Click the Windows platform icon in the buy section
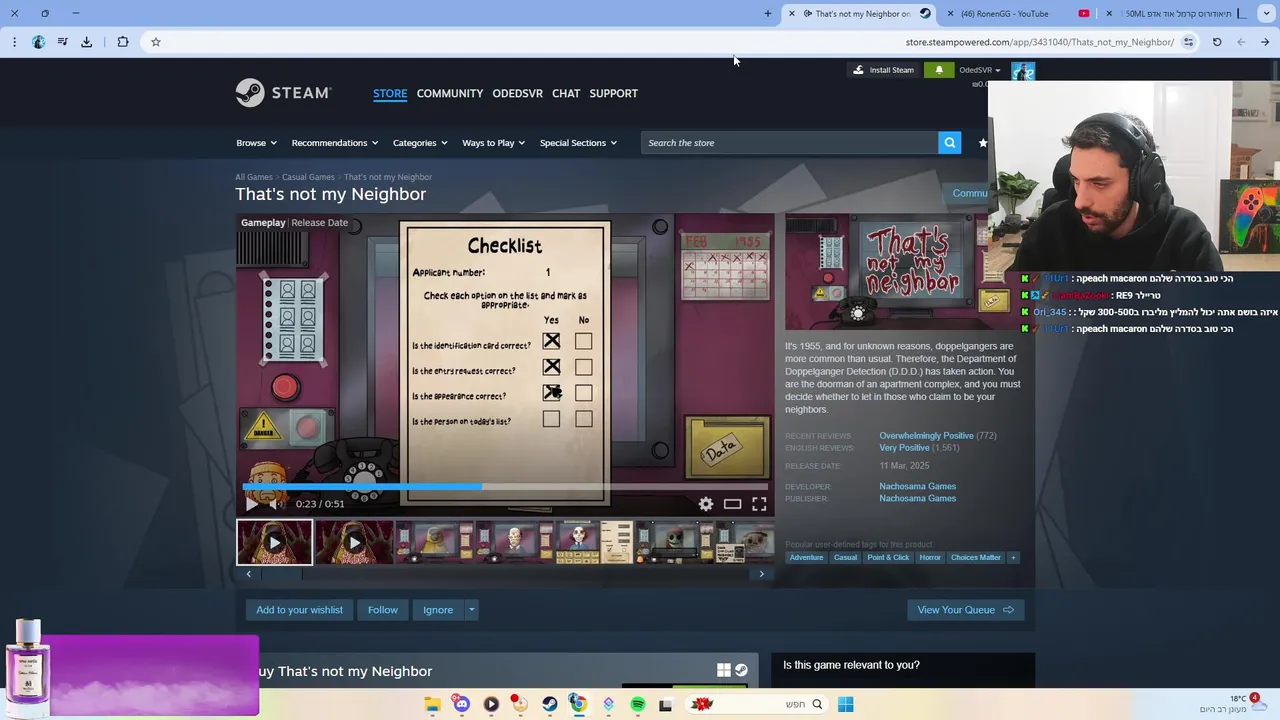 [724, 671]
